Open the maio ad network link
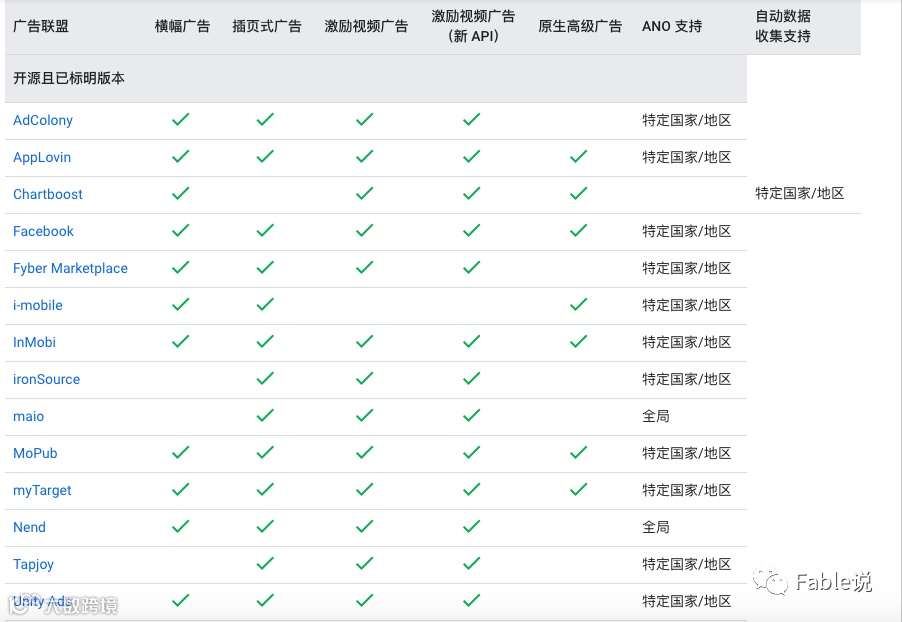 coord(28,416)
